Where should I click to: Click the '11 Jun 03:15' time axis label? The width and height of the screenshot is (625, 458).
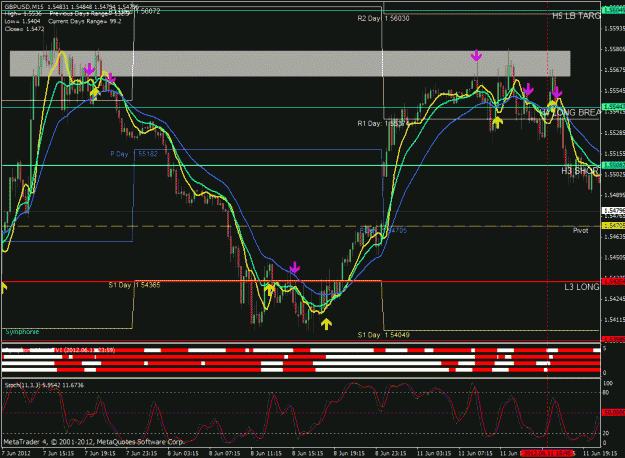point(434,454)
